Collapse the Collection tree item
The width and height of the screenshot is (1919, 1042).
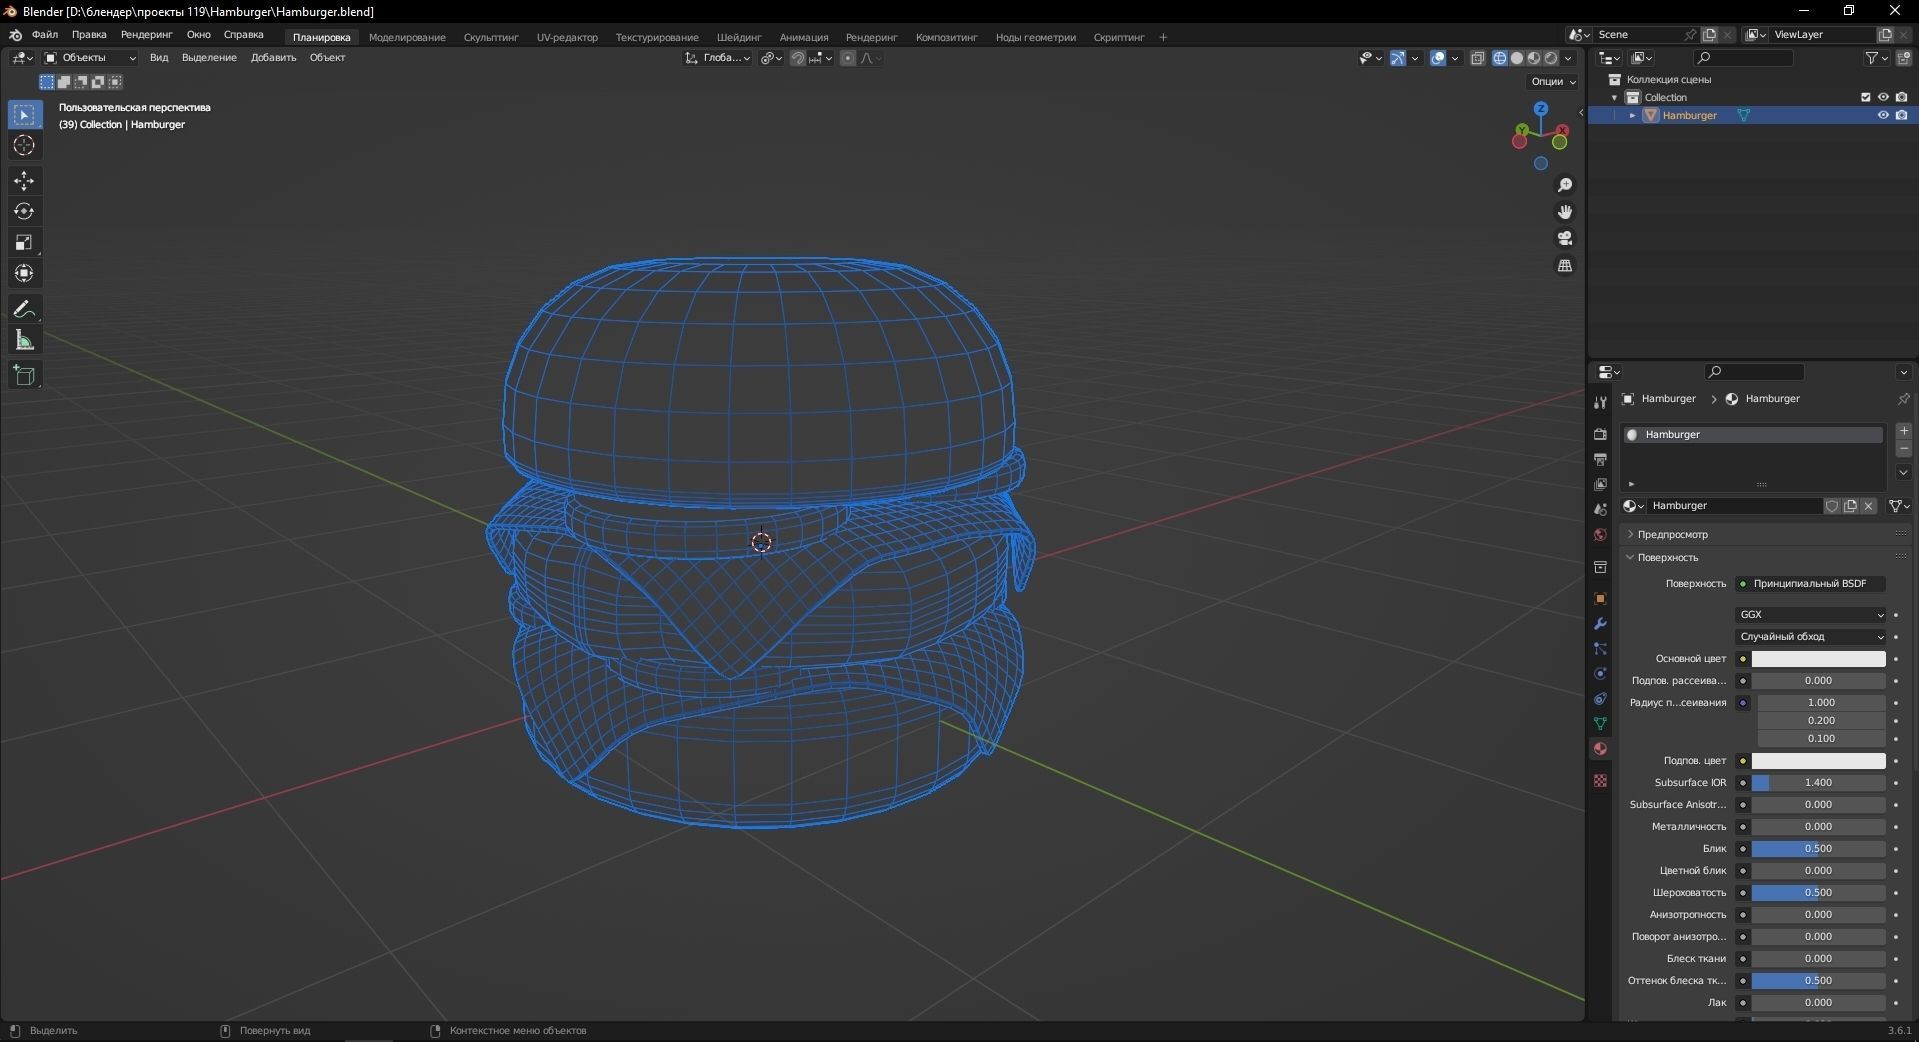(1615, 98)
